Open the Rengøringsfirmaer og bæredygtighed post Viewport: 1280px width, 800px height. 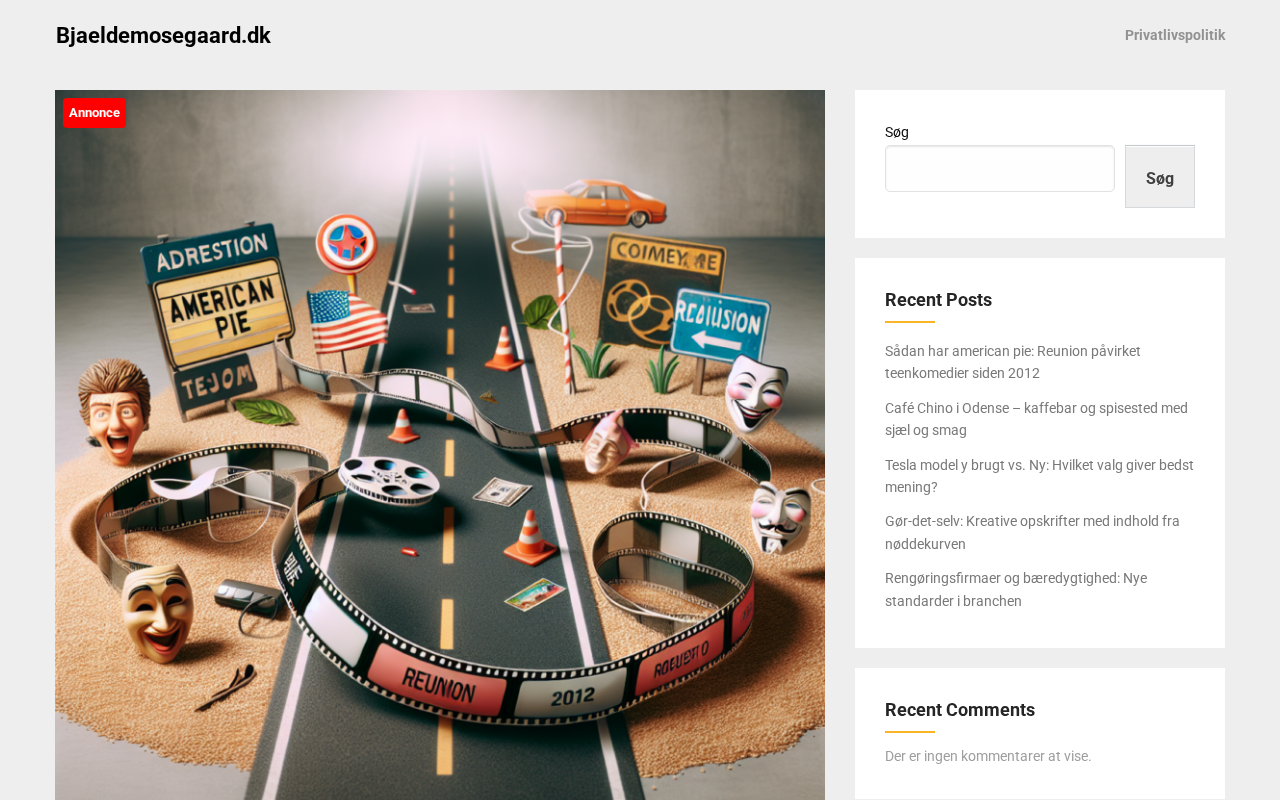coord(1016,590)
